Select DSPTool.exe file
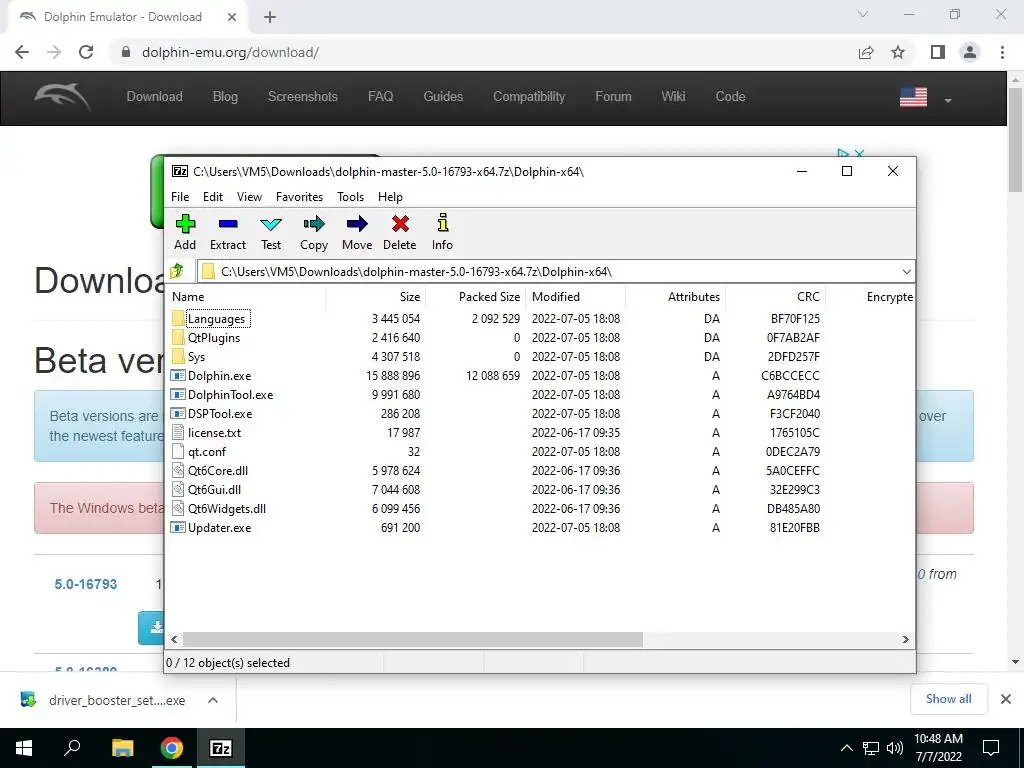This screenshot has height=768, width=1024. click(x=220, y=413)
